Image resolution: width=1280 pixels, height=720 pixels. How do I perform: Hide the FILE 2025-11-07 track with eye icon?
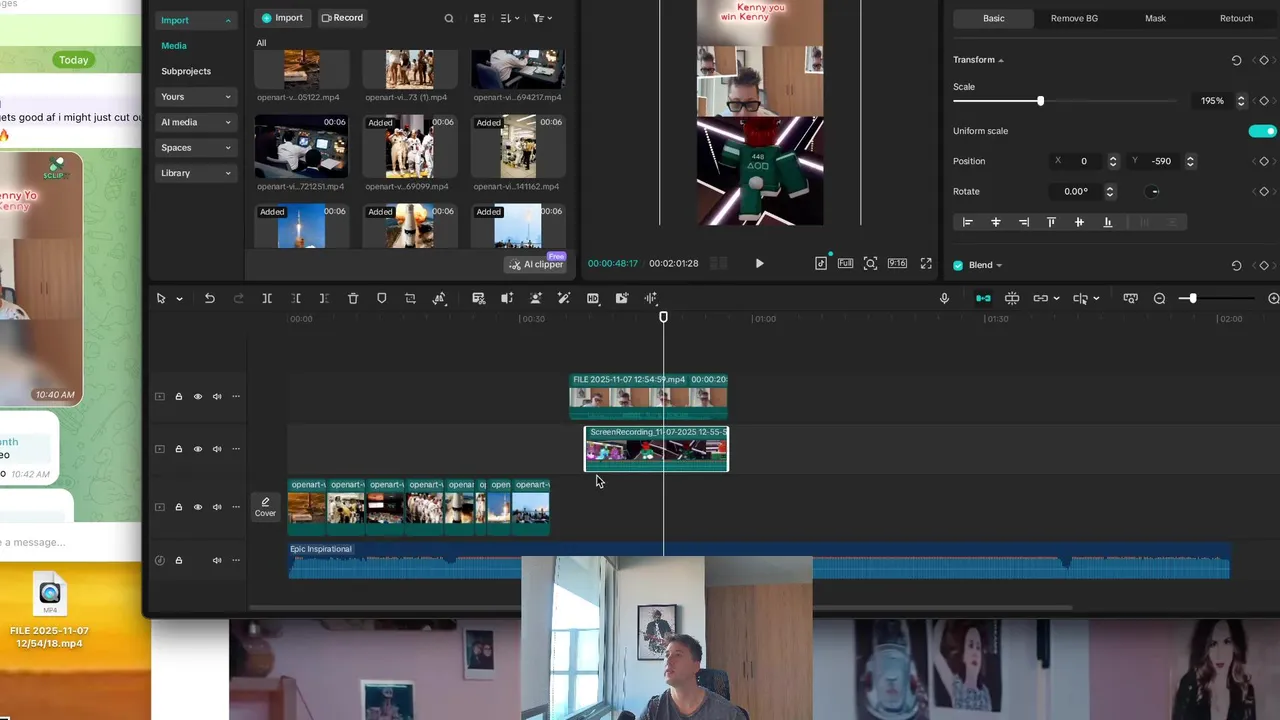(x=198, y=397)
